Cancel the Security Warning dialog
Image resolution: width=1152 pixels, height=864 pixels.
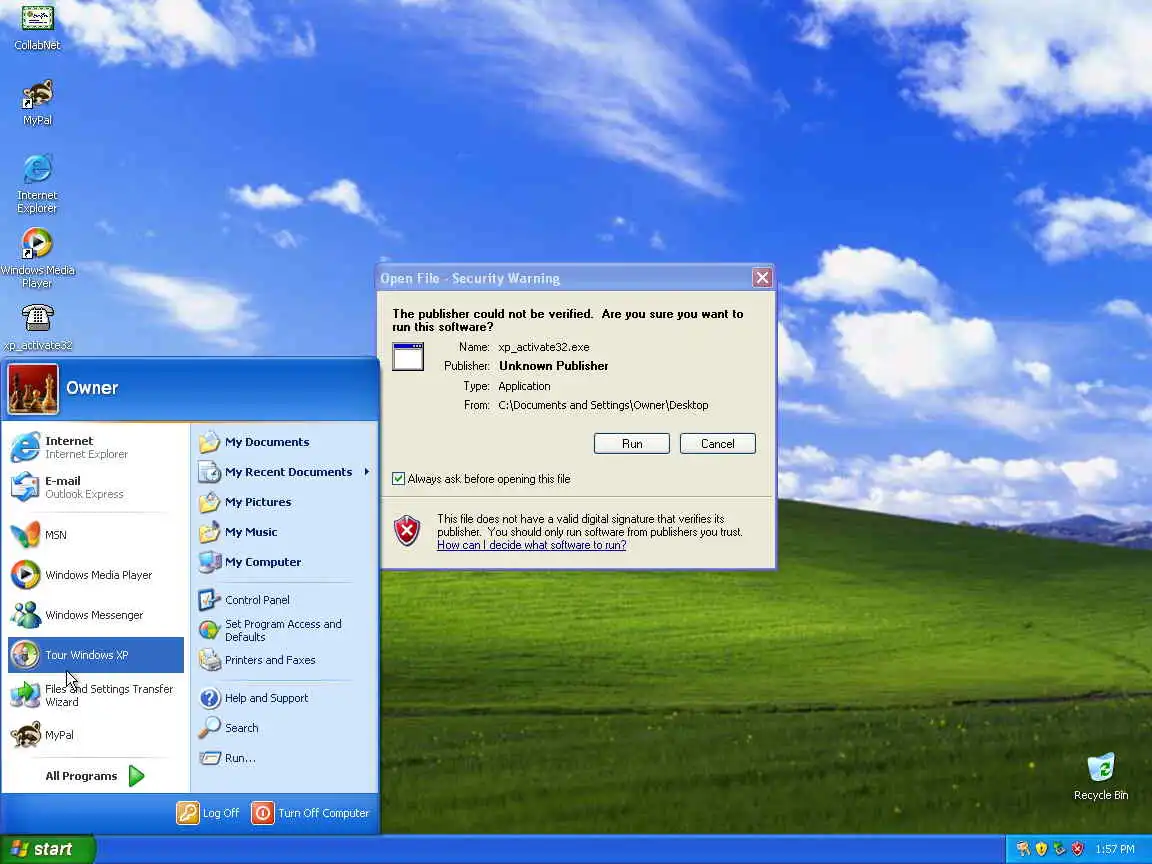718,444
